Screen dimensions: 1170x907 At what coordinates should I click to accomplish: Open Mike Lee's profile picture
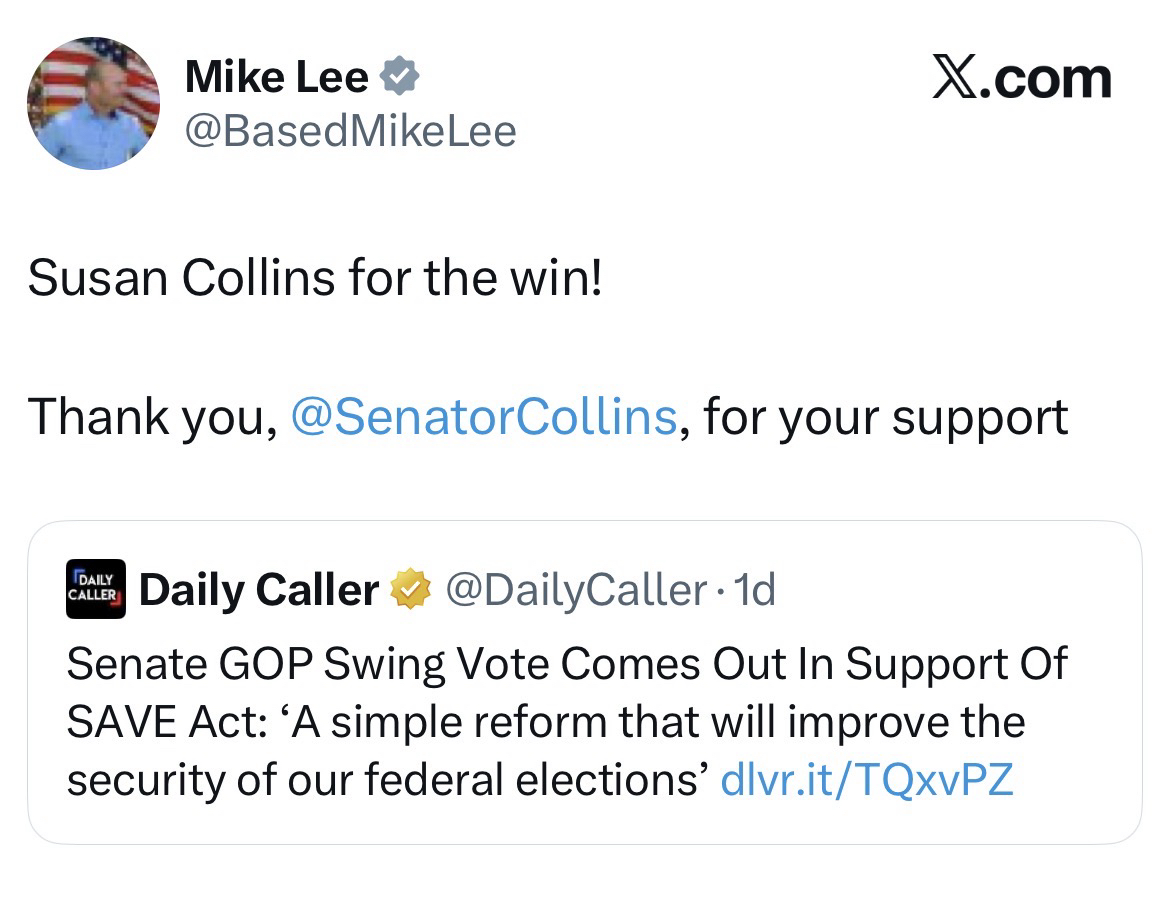click(x=93, y=103)
